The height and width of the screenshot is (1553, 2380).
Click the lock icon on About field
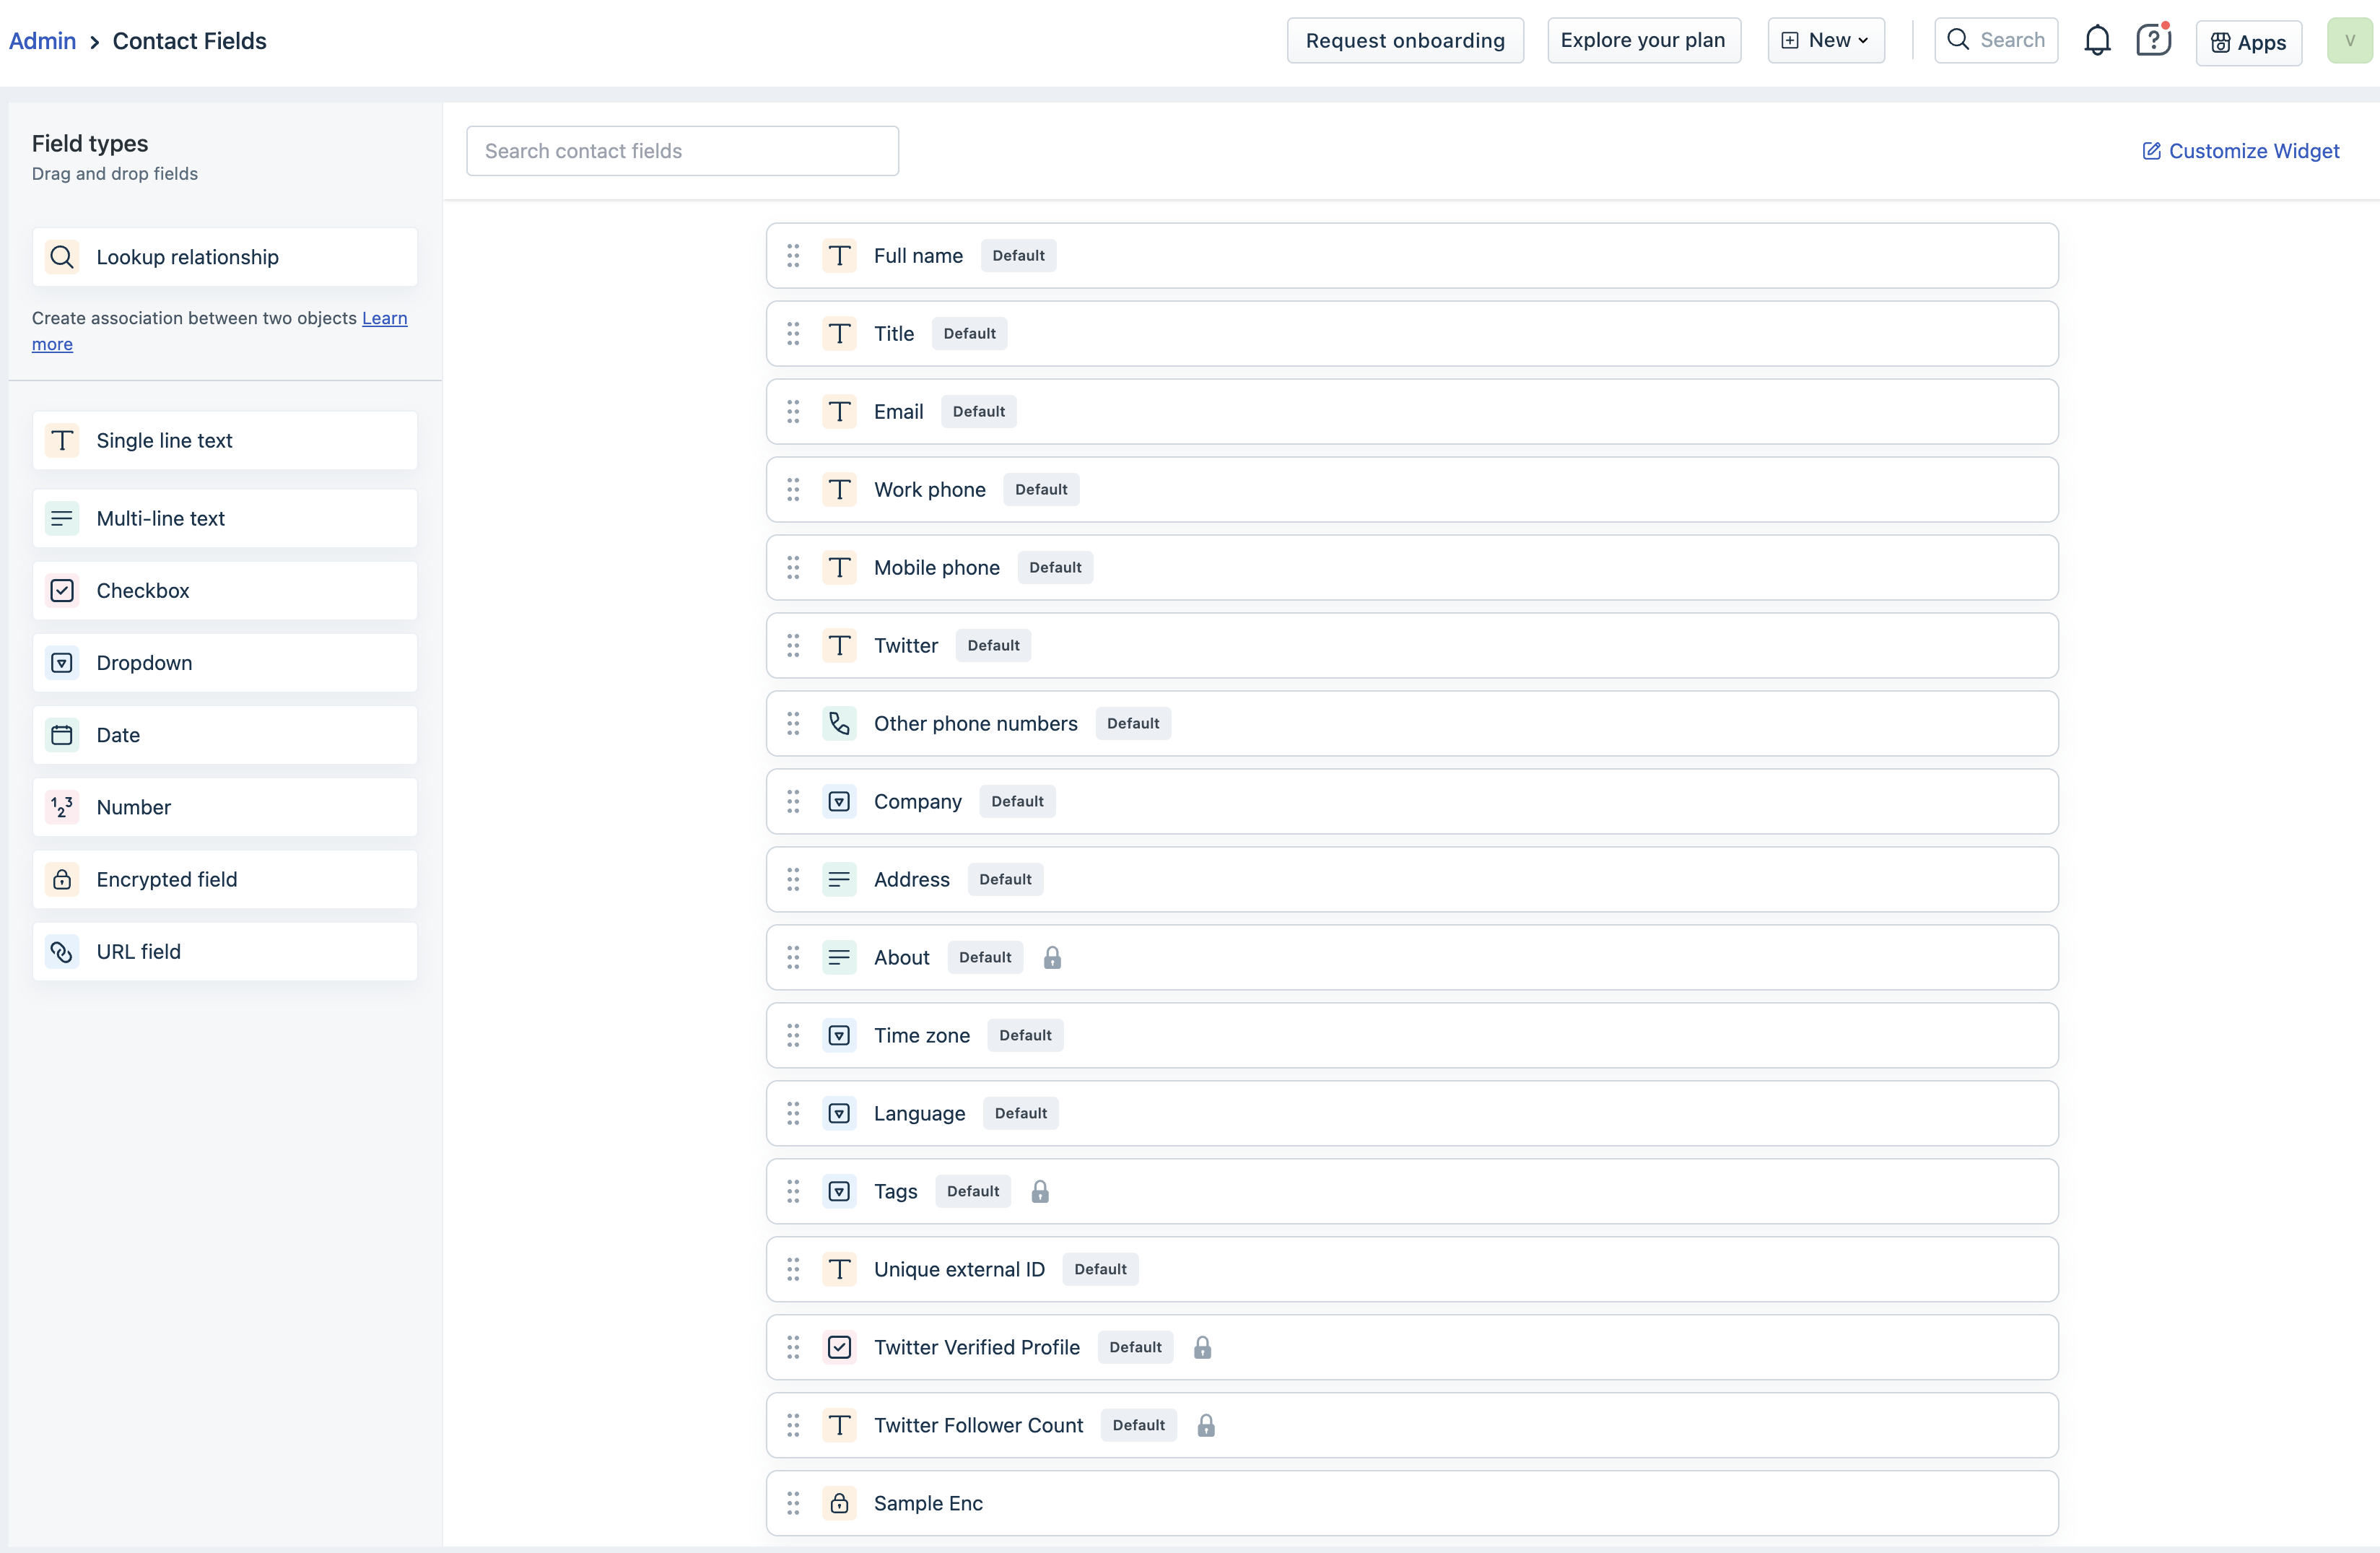click(1052, 958)
